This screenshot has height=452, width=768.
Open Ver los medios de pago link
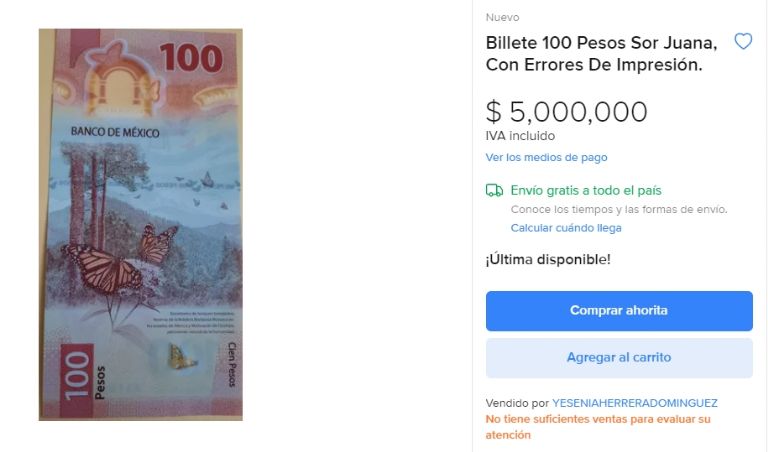coord(546,157)
